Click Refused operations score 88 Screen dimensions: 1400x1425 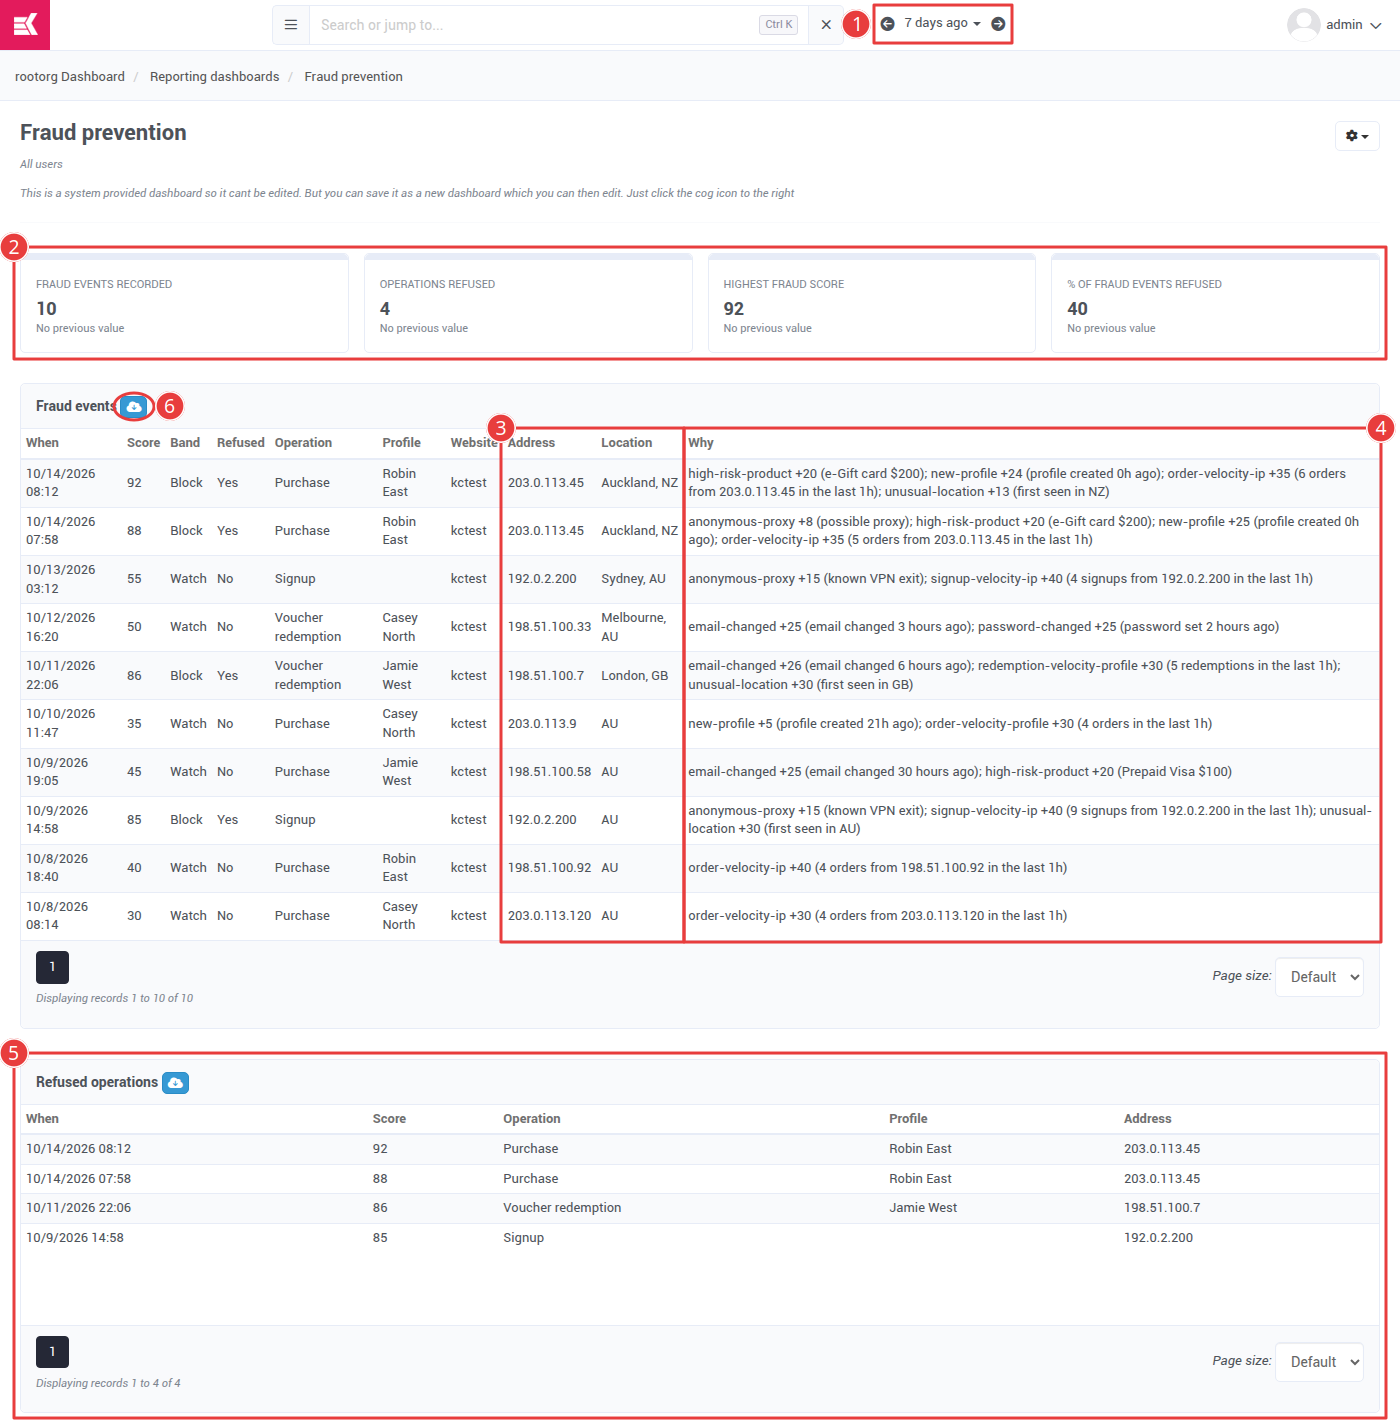pyautogui.click(x=380, y=1179)
